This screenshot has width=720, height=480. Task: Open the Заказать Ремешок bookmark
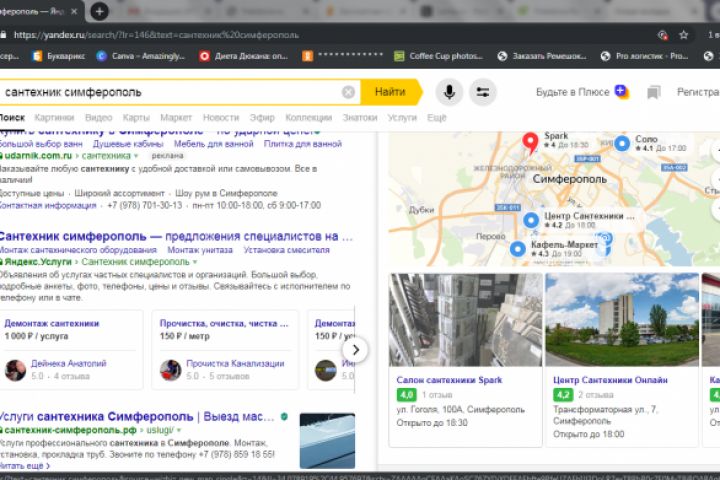pos(542,56)
